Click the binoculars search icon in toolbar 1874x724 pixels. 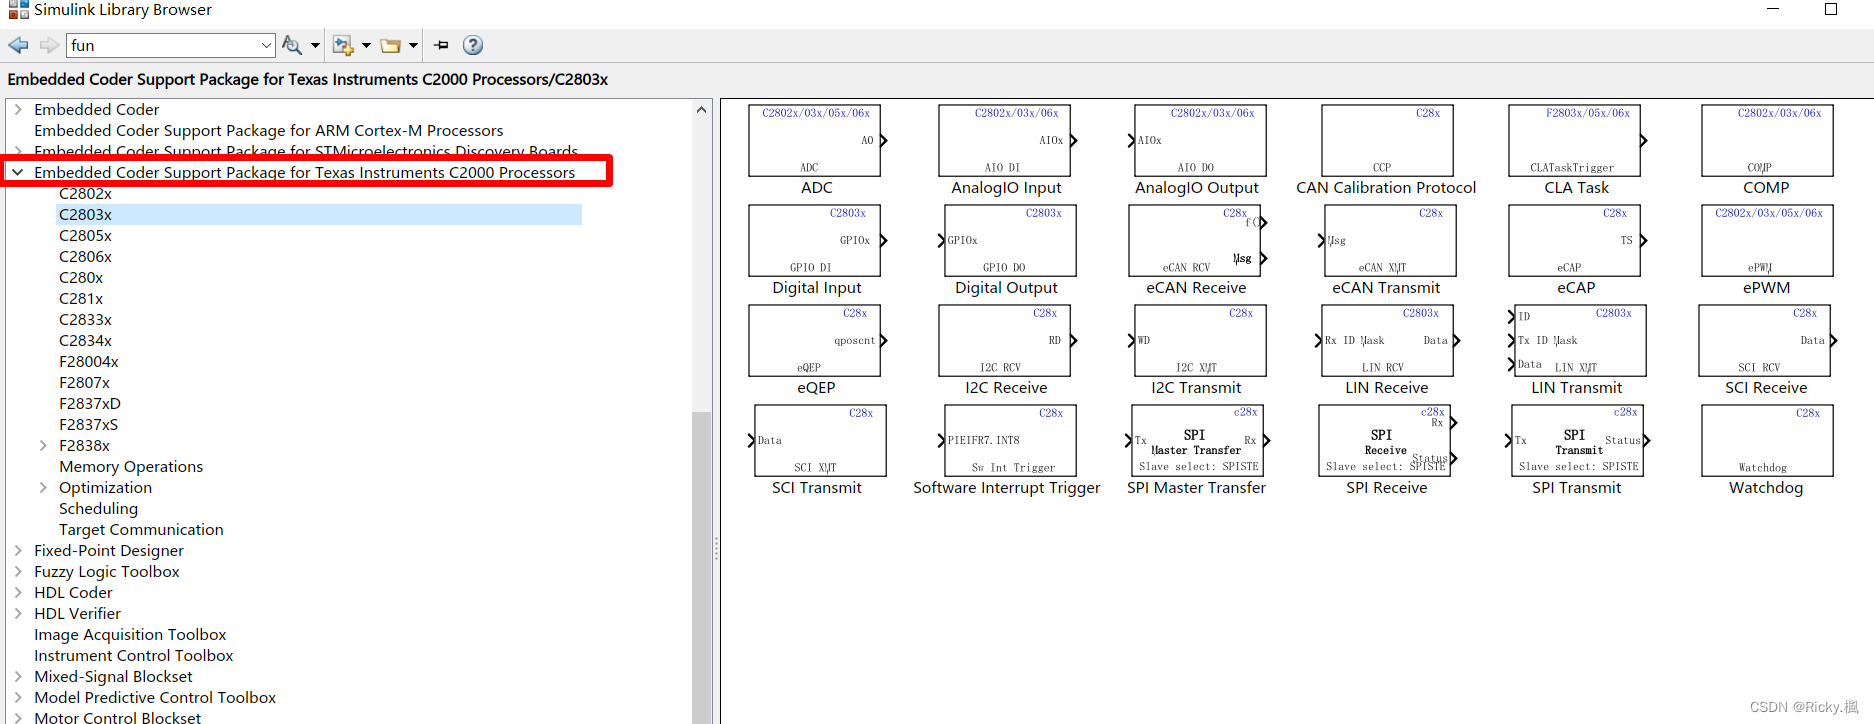(x=291, y=45)
